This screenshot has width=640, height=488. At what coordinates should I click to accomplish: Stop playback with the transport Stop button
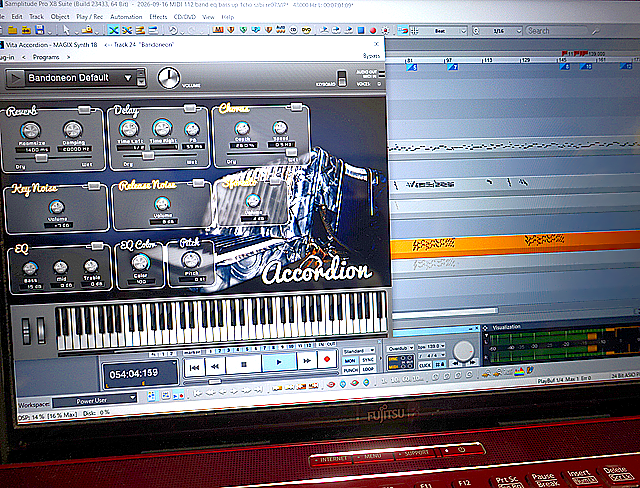(244, 364)
